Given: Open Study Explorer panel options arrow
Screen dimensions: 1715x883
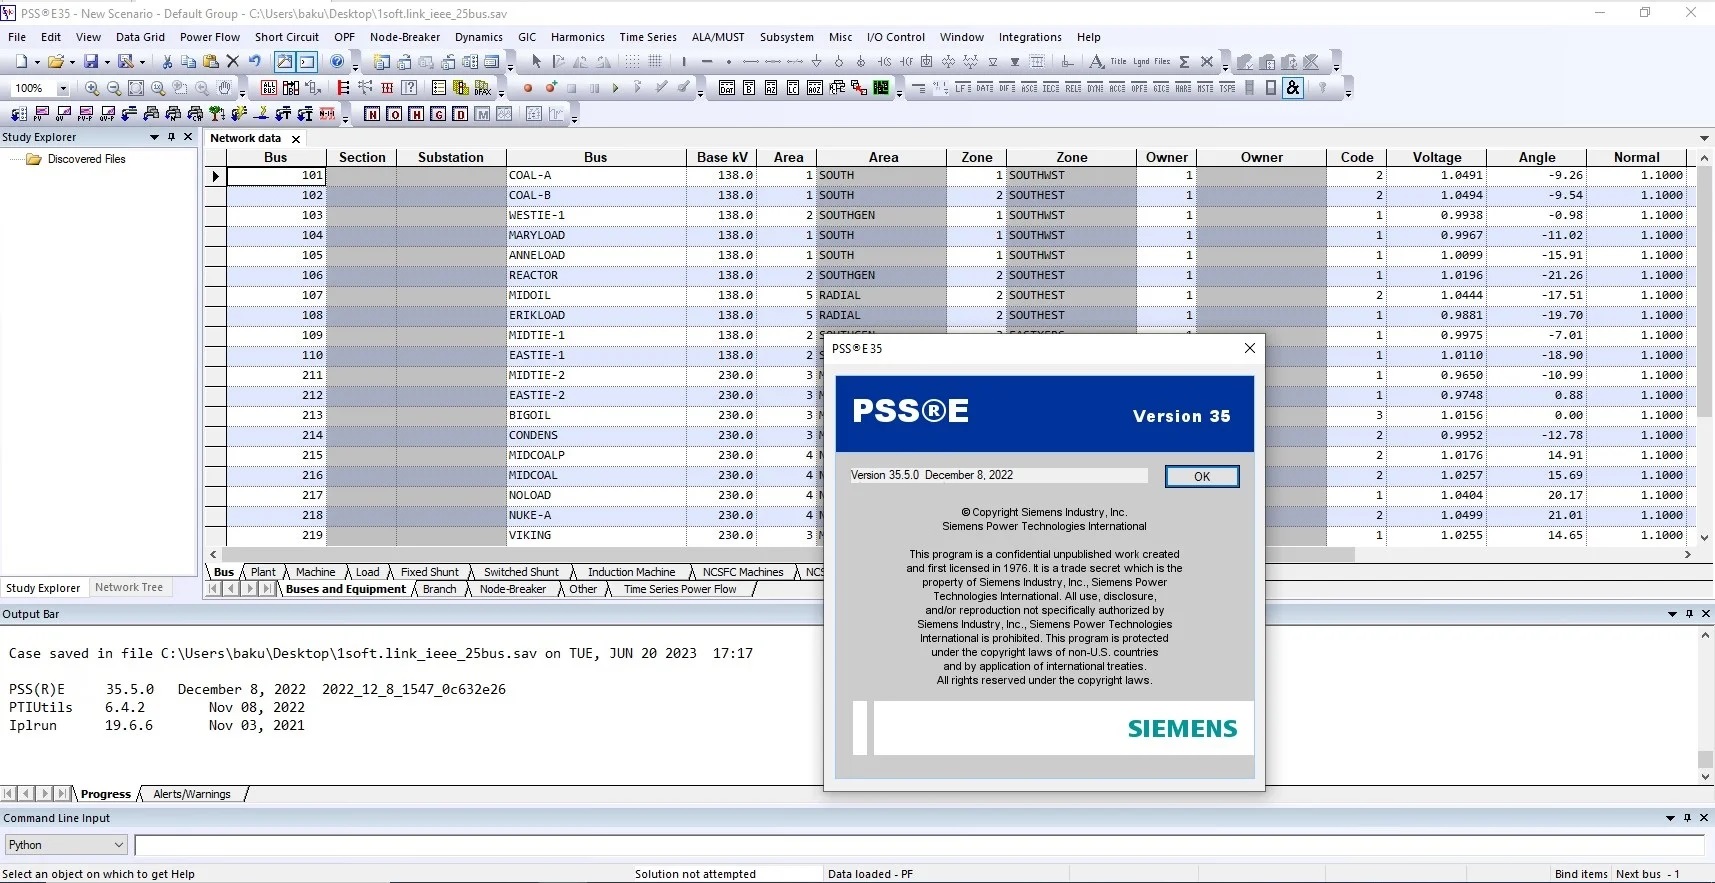Looking at the screenshot, I should 154,137.
